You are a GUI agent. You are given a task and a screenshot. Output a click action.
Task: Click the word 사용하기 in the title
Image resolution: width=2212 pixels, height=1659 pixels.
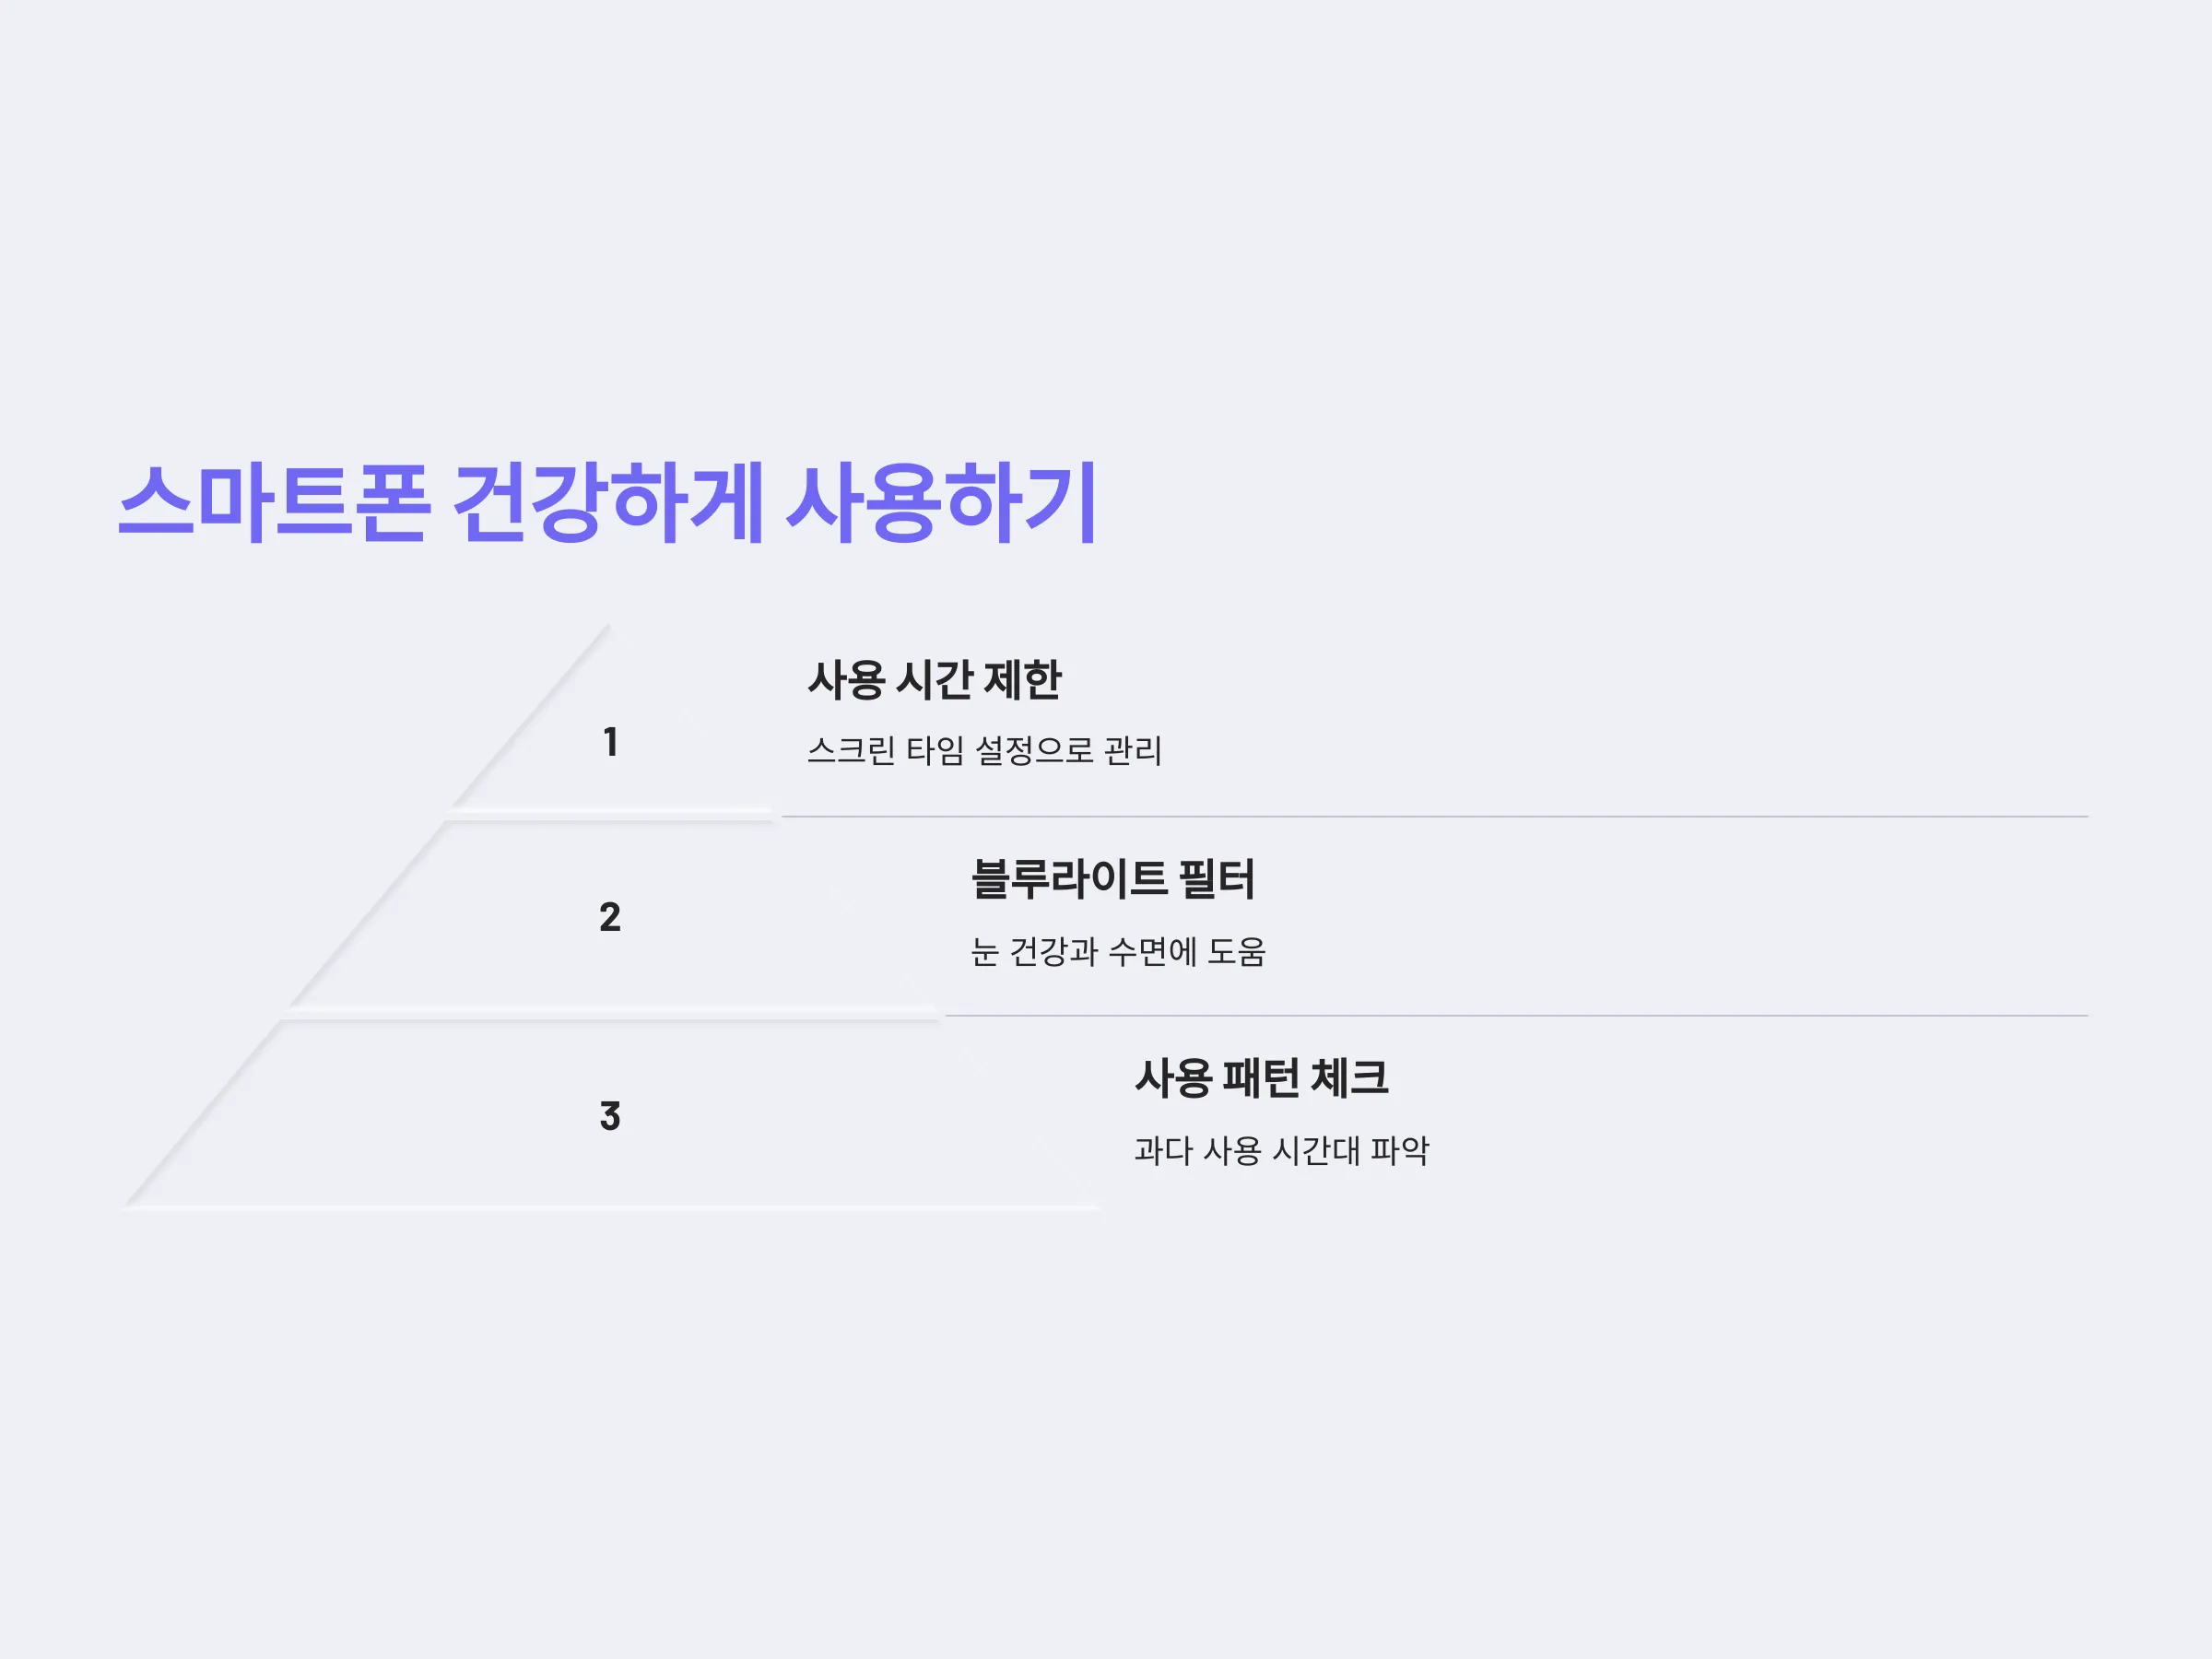942,503
